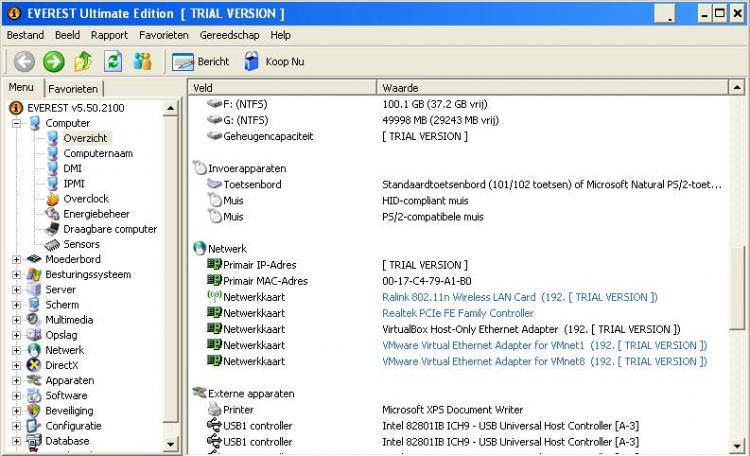
Task: Click the grey Back arrow toolbar icon
Action: tap(24, 62)
